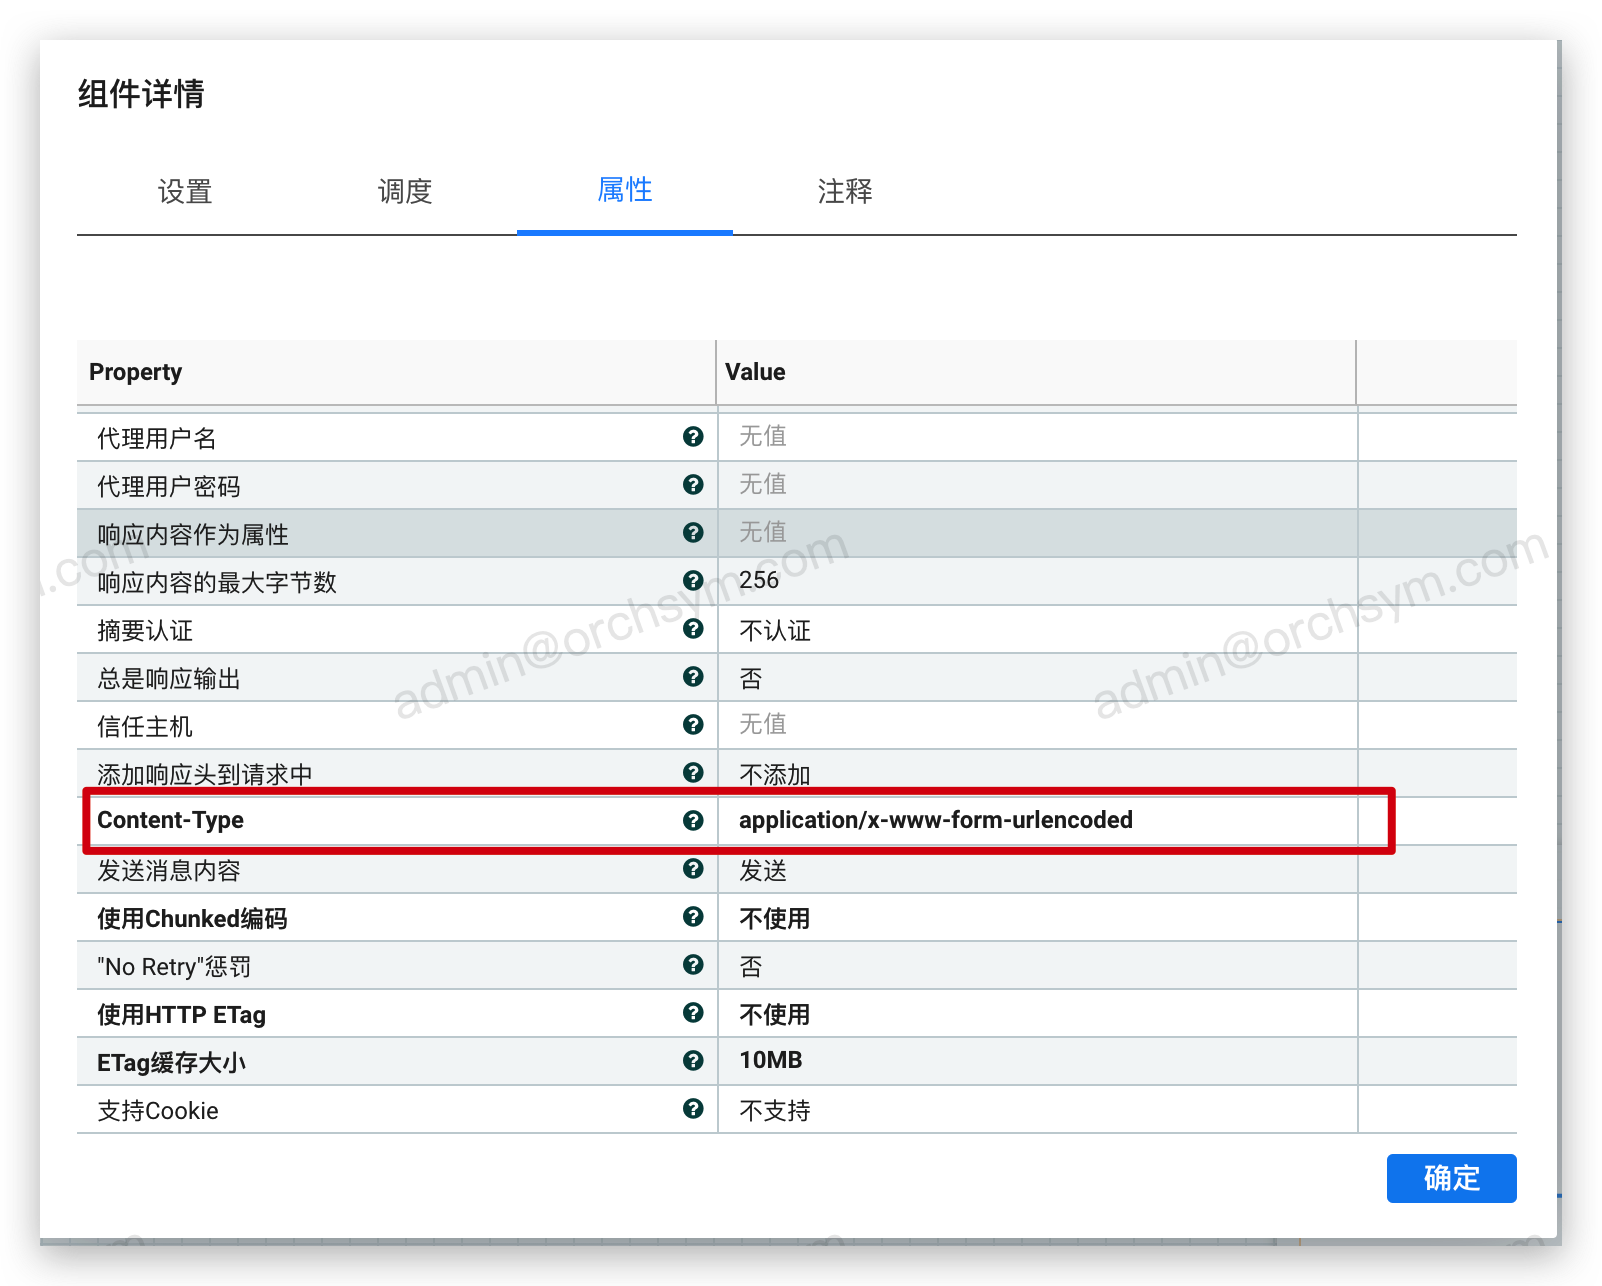Click help icon for ETag缓存大小
This screenshot has height=1286, width=1602.
click(x=693, y=1060)
